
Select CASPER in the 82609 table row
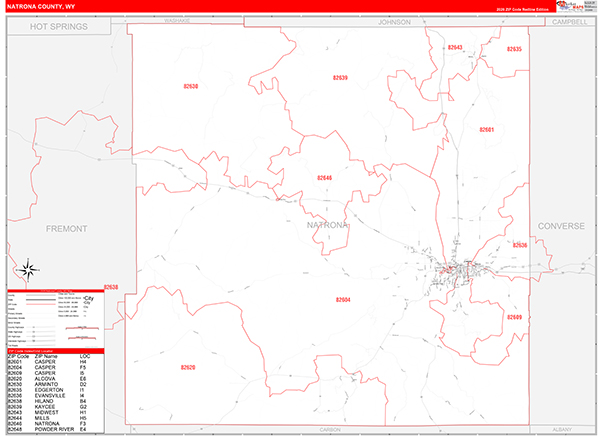click(x=45, y=373)
